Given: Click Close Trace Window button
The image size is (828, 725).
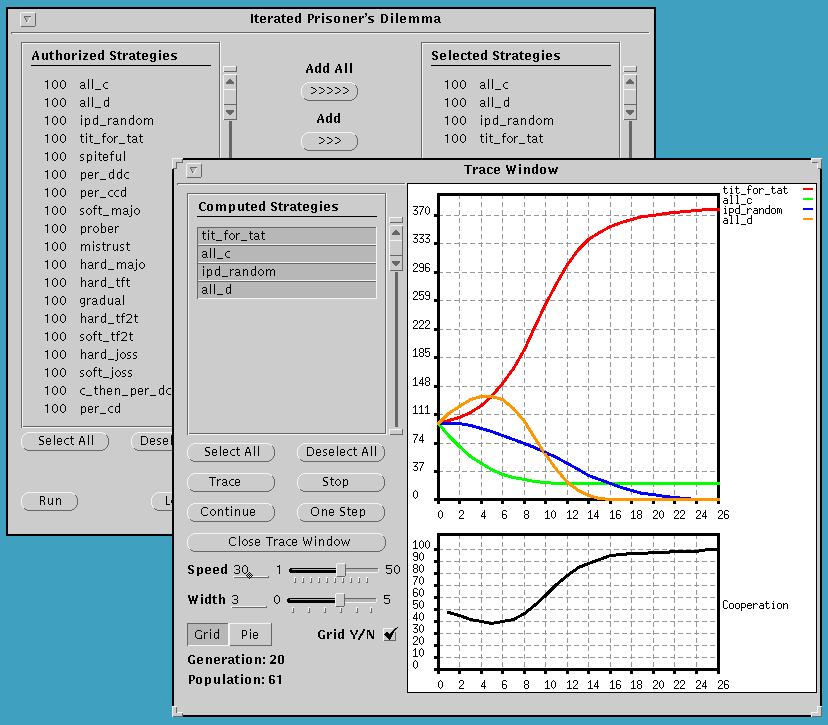Looking at the screenshot, I should (286, 542).
